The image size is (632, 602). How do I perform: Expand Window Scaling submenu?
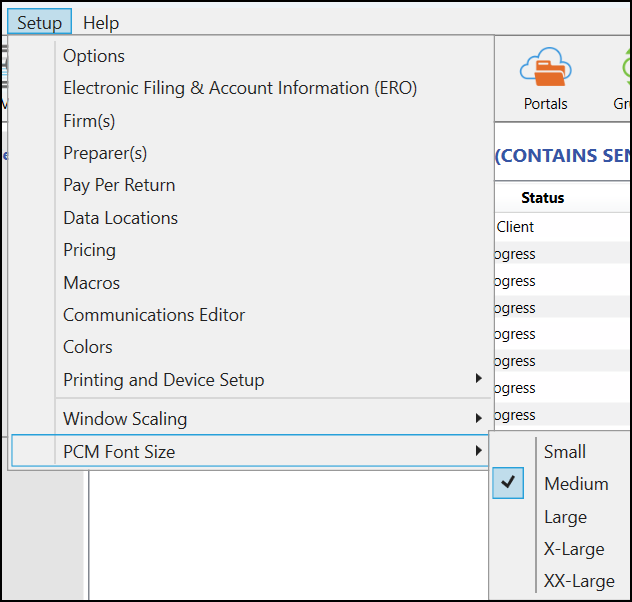click(251, 419)
